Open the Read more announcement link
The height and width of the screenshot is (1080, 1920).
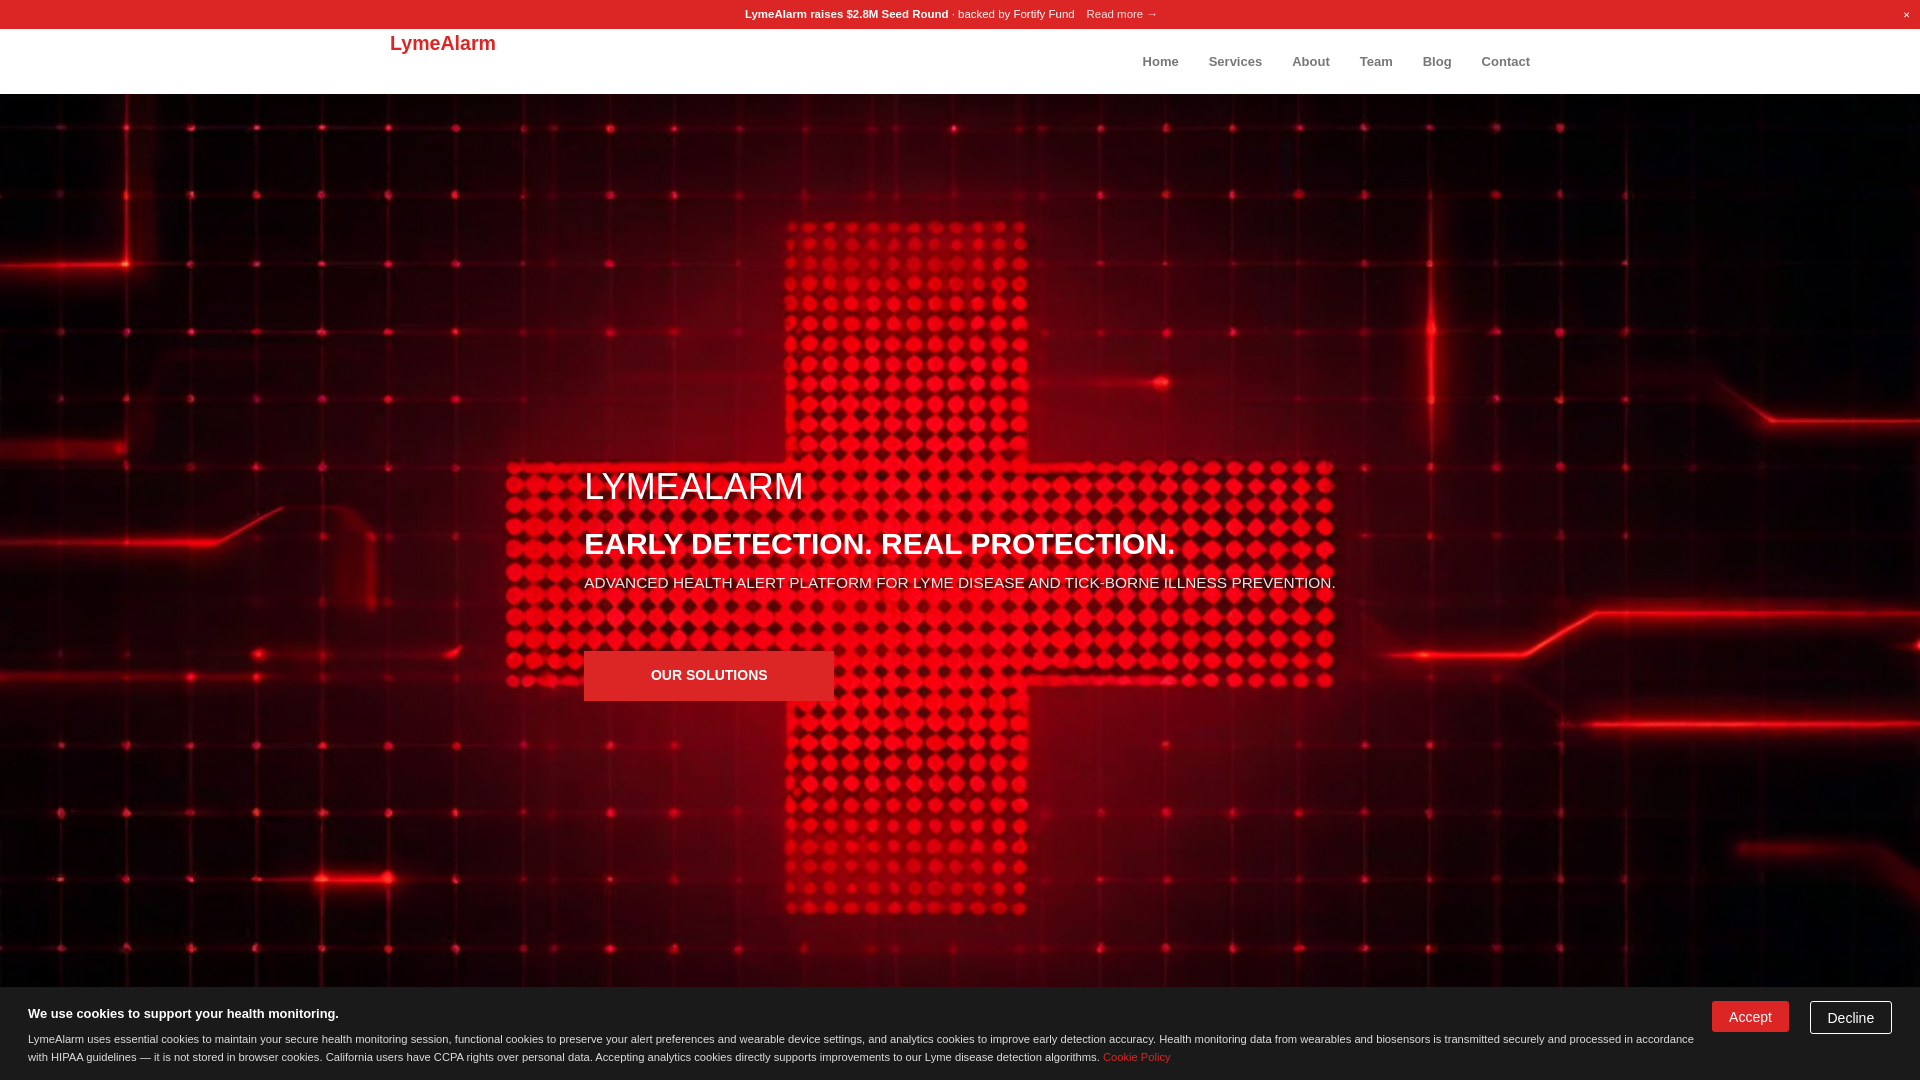1121,14
